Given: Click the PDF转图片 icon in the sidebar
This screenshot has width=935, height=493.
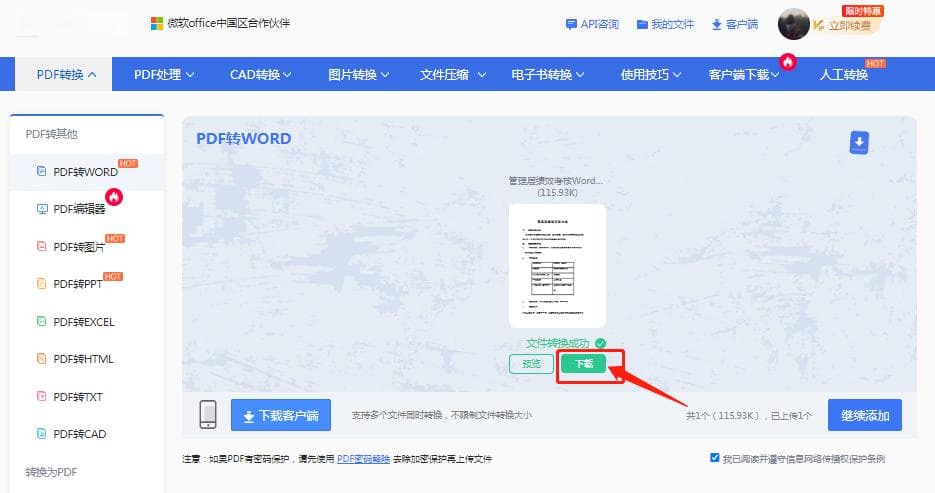Looking at the screenshot, I should tap(41, 246).
